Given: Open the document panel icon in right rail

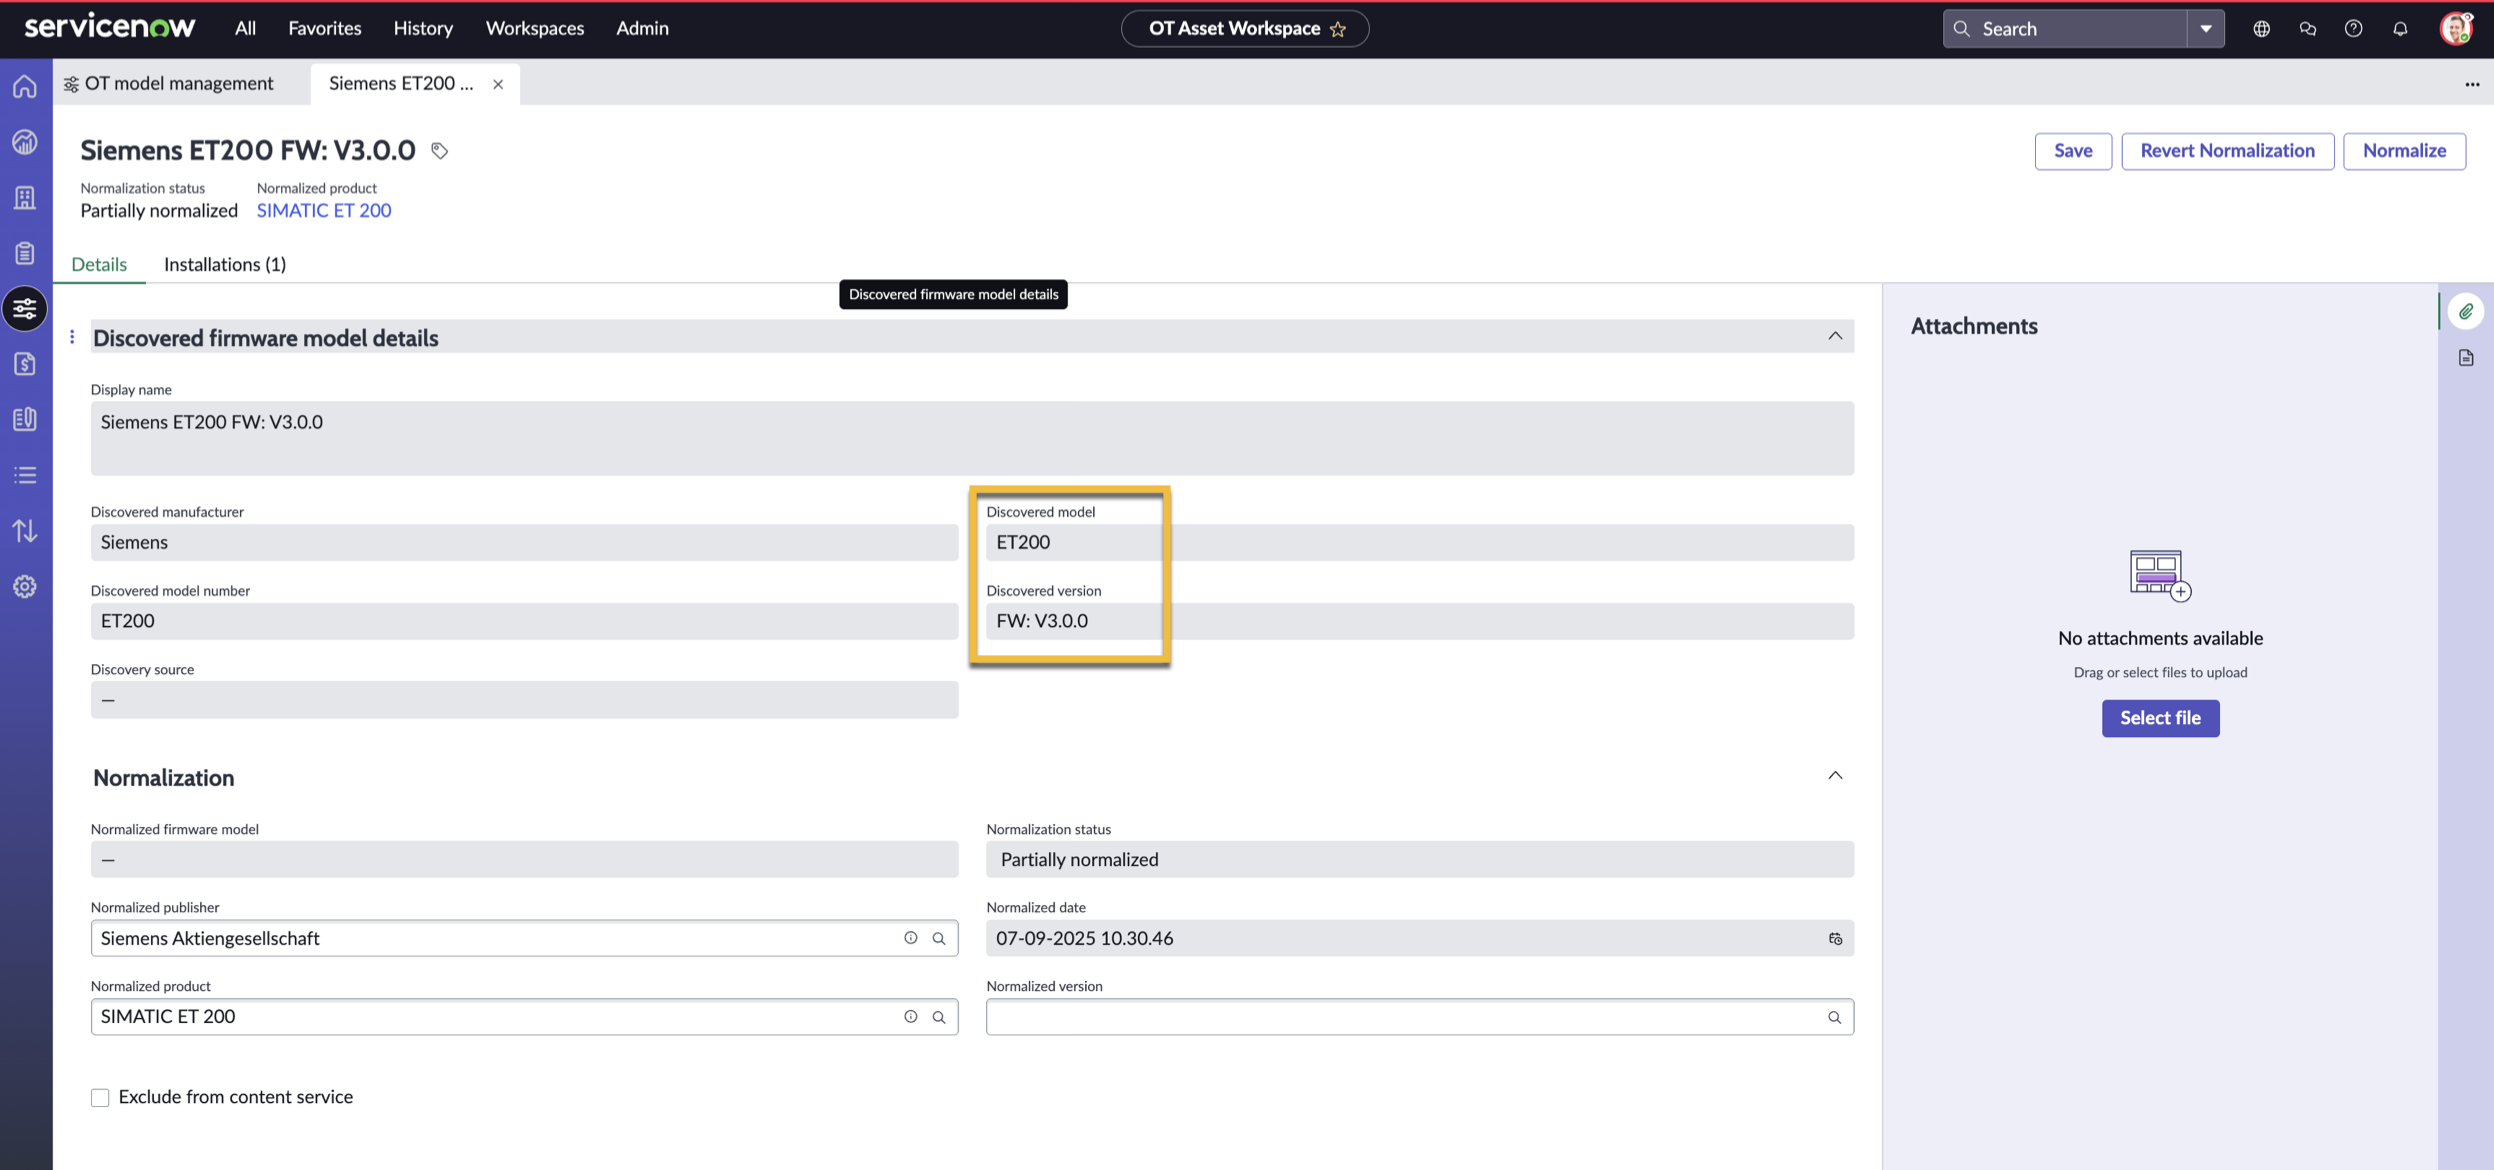Looking at the screenshot, I should 2466,358.
